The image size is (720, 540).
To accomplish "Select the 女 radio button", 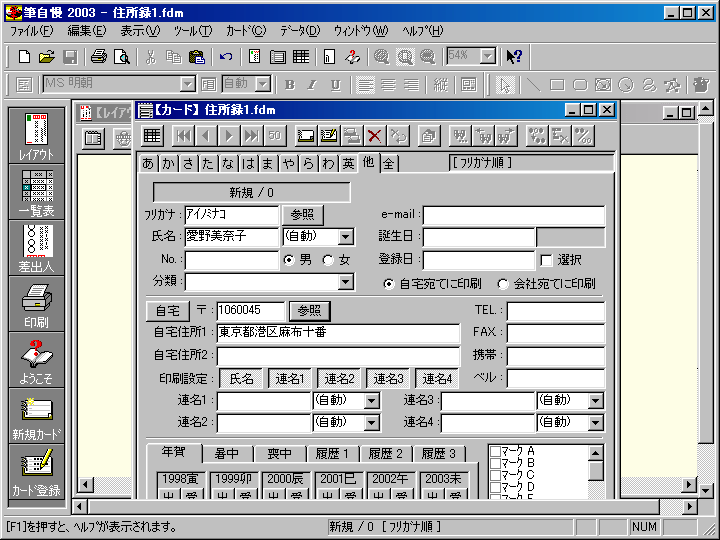I will tap(328, 260).
